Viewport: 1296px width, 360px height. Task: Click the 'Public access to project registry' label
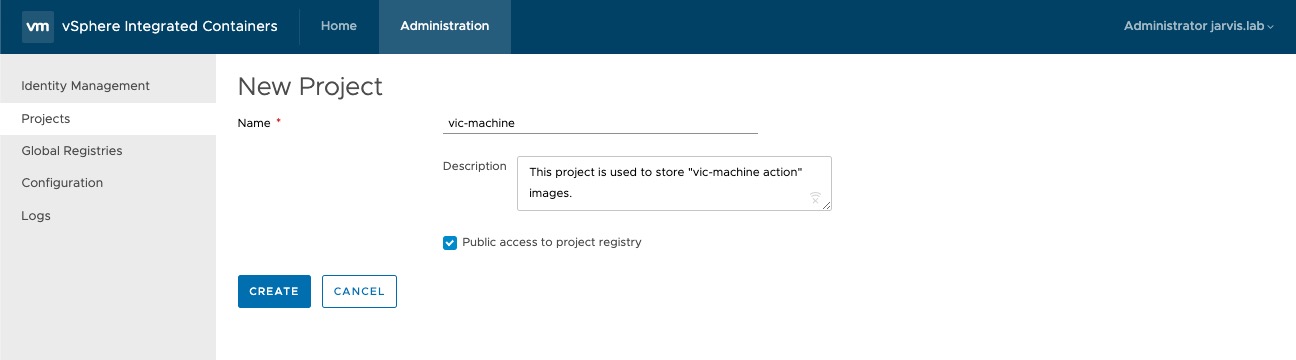[552, 242]
